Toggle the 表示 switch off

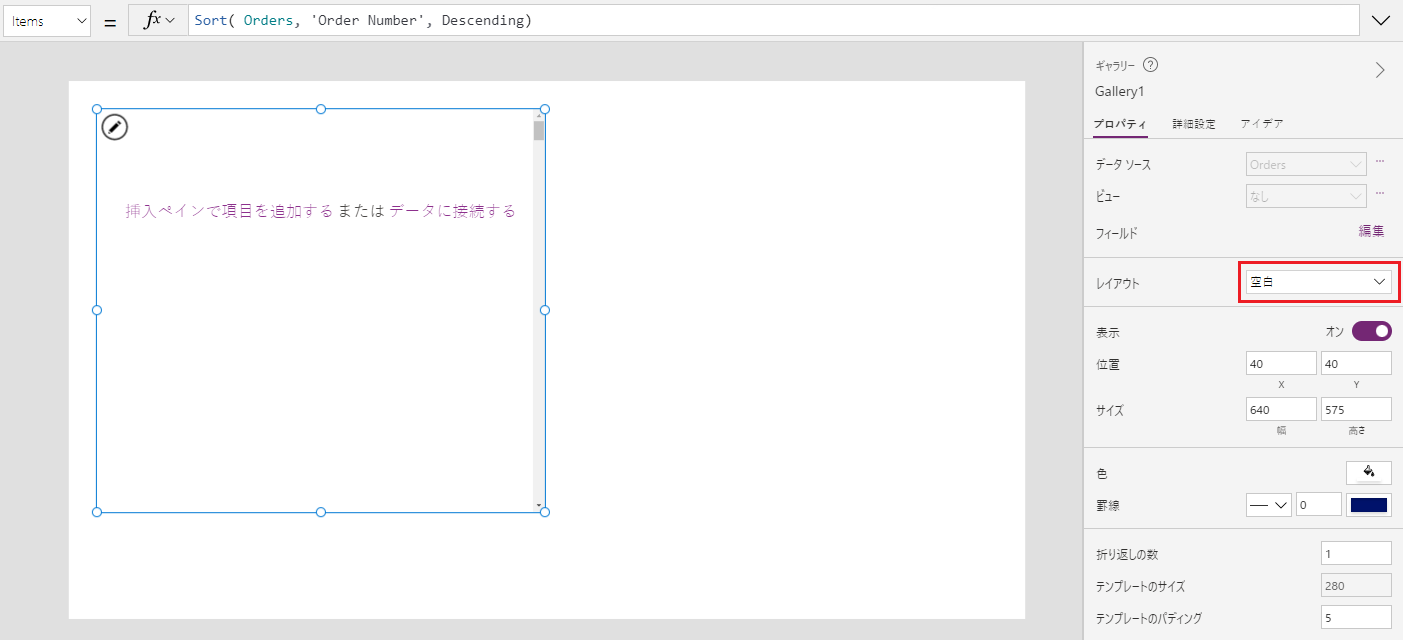(1372, 331)
